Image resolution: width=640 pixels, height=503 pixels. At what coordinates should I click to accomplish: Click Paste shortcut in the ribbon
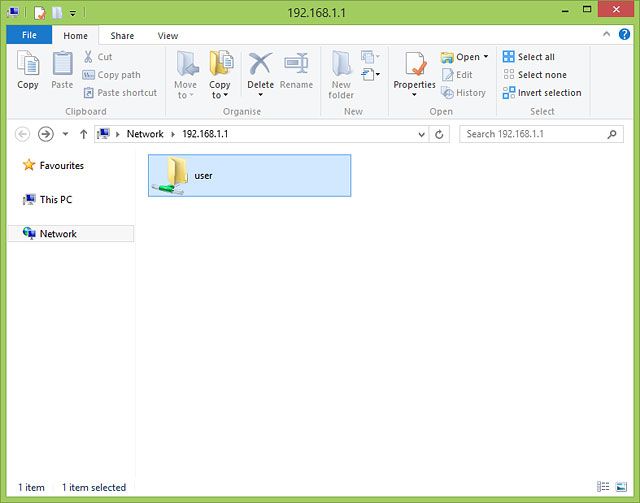click(x=120, y=93)
